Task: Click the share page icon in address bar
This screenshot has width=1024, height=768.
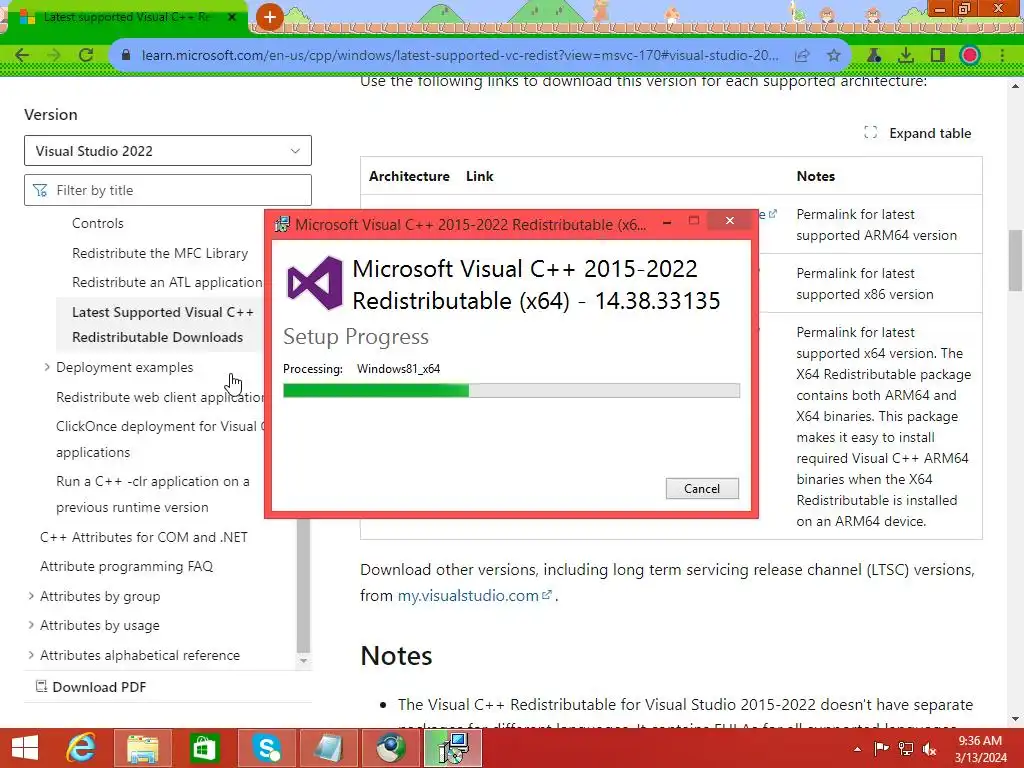Action: coord(802,56)
